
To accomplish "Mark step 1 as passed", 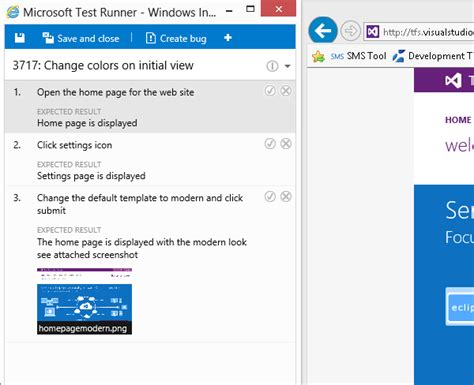I will tap(270, 91).
